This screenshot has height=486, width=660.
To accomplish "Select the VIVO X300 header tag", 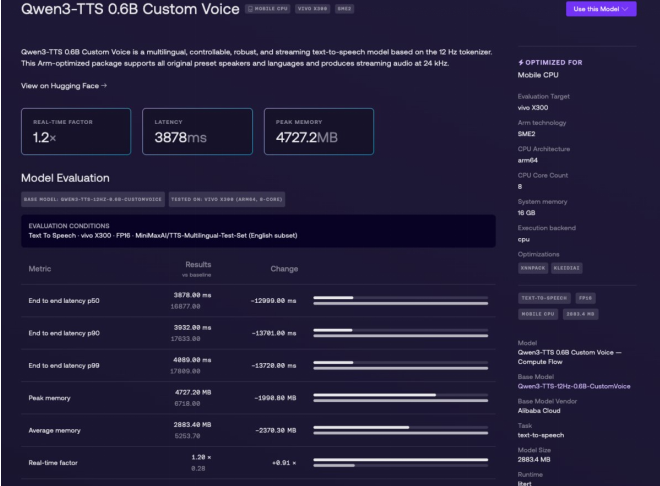I will coord(312,9).
